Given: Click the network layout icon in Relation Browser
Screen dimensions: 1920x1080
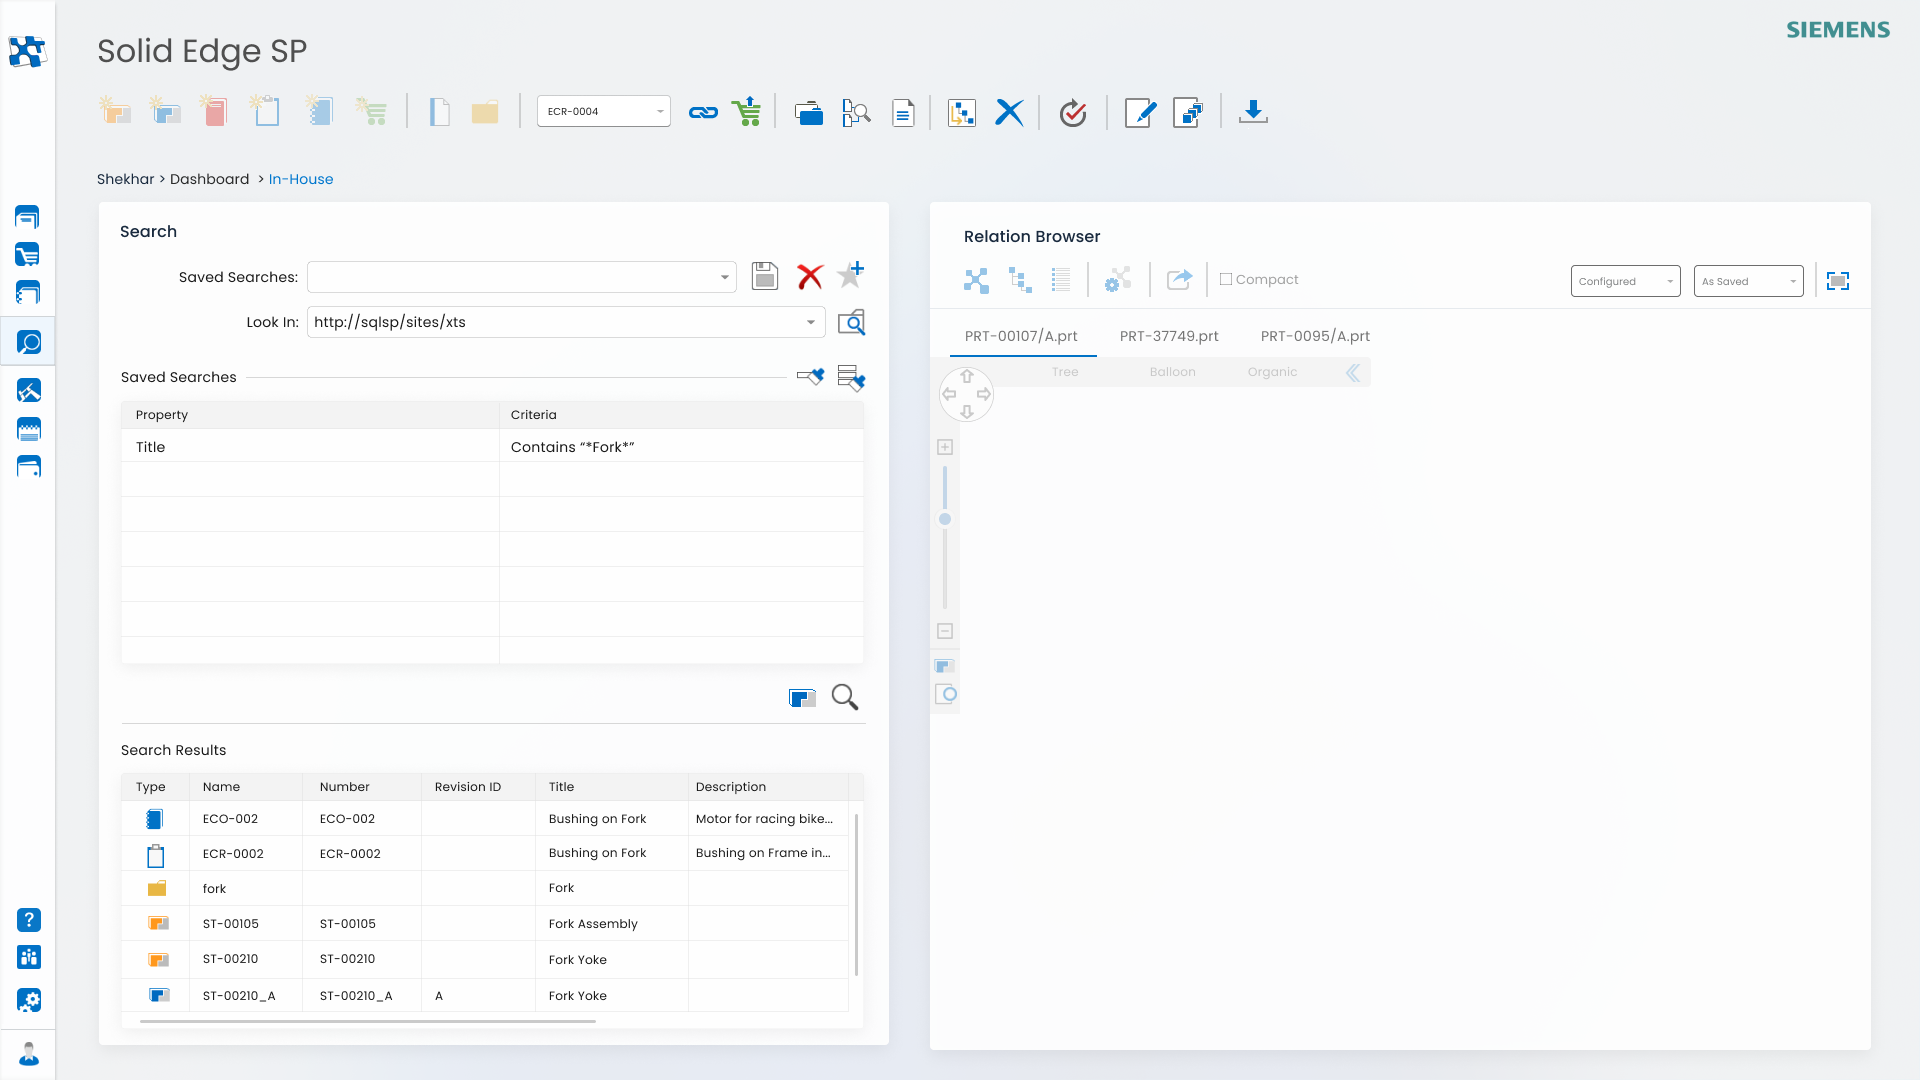Looking at the screenshot, I should [x=976, y=280].
